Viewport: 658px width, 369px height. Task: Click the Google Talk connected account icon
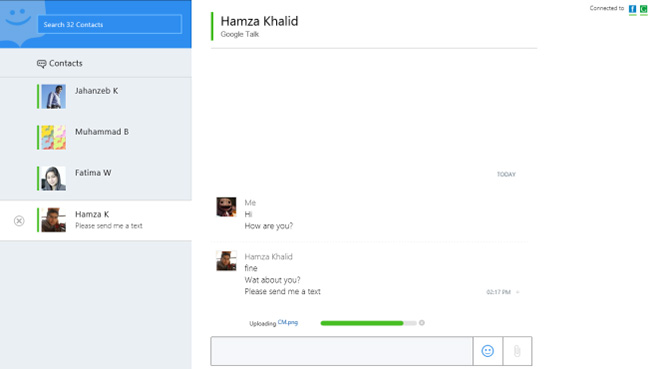pyautogui.click(x=643, y=9)
